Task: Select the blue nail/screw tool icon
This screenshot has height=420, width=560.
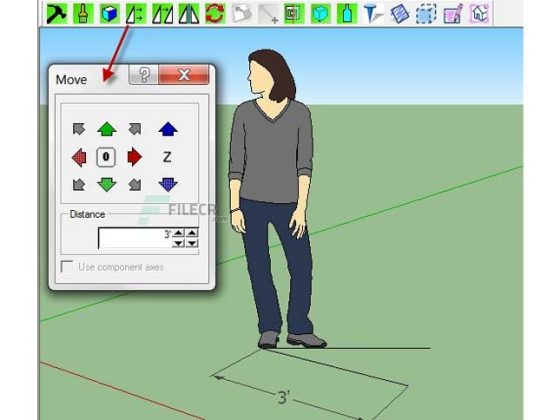Action: pos(373,14)
